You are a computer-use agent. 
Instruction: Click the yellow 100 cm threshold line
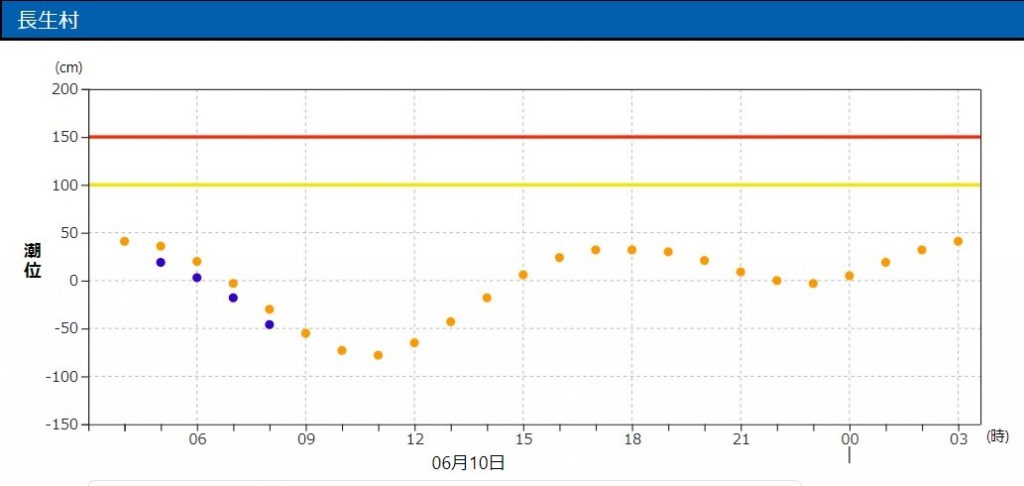click(x=534, y=185)
